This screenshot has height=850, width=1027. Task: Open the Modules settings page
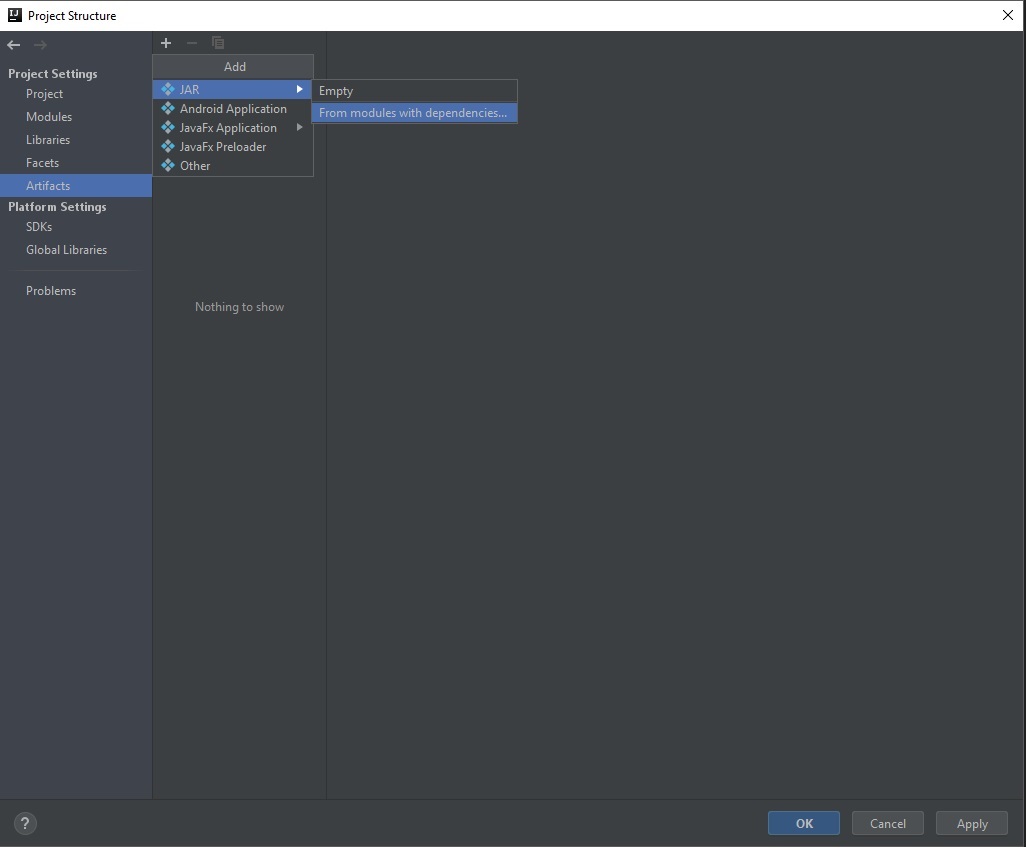[49, 117]
